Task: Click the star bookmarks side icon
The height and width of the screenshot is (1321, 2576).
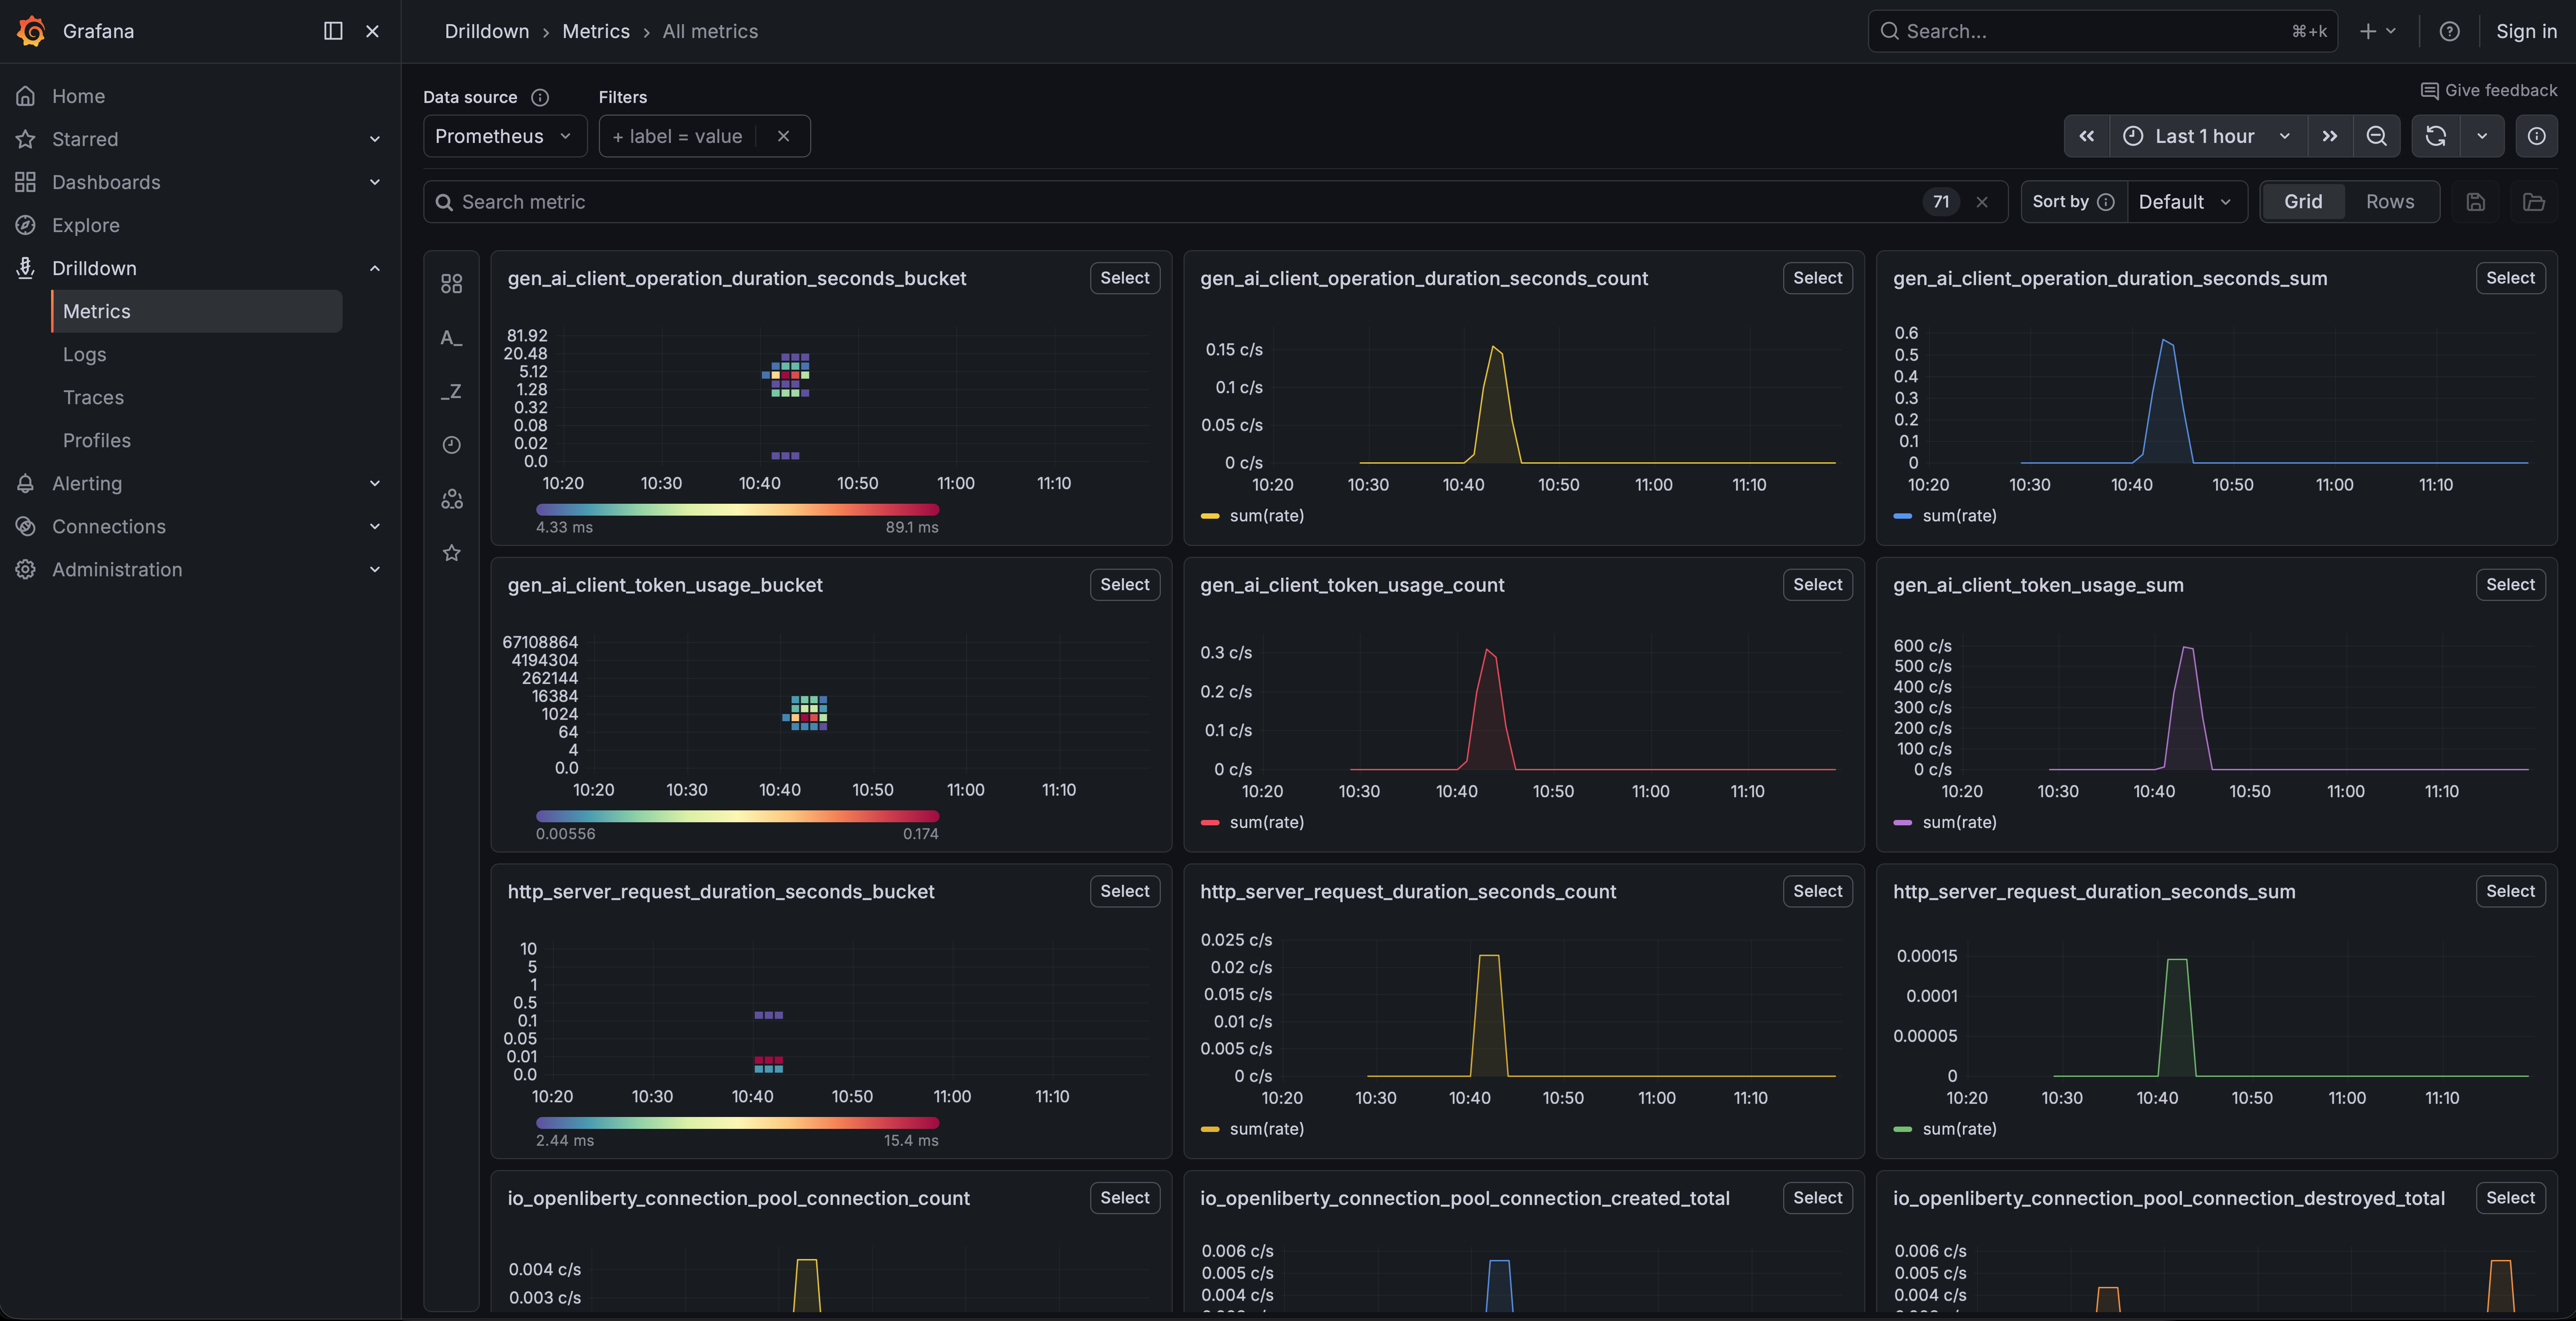Action: [452, 553]
